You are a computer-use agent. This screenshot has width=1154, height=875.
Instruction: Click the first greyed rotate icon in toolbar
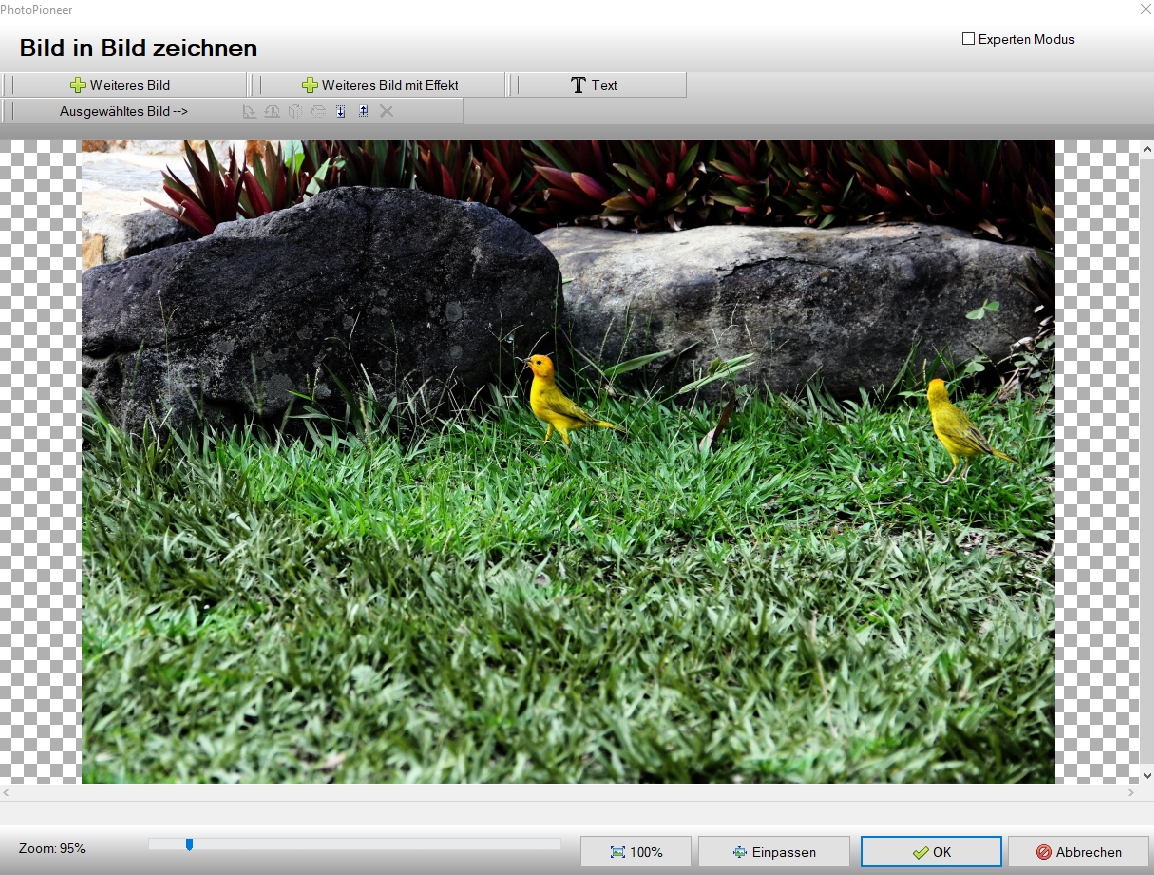pos(250,111)
